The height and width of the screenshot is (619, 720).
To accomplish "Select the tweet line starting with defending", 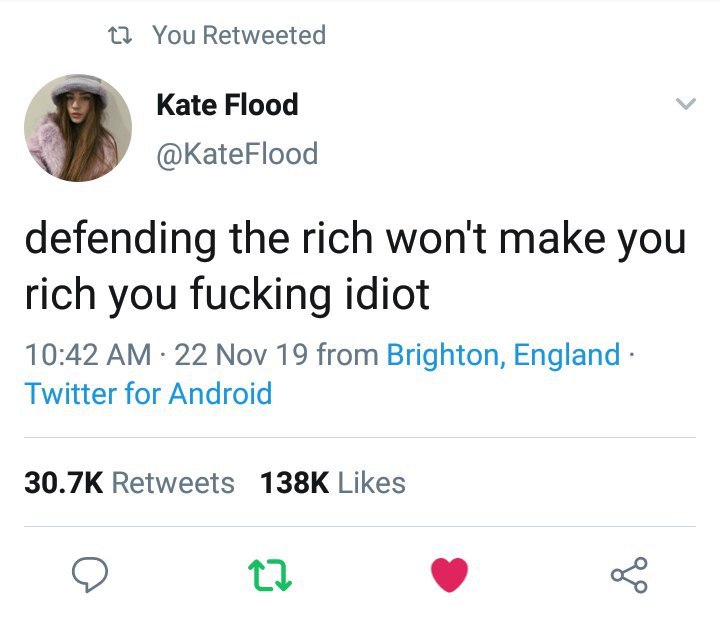I will (355, 239).
